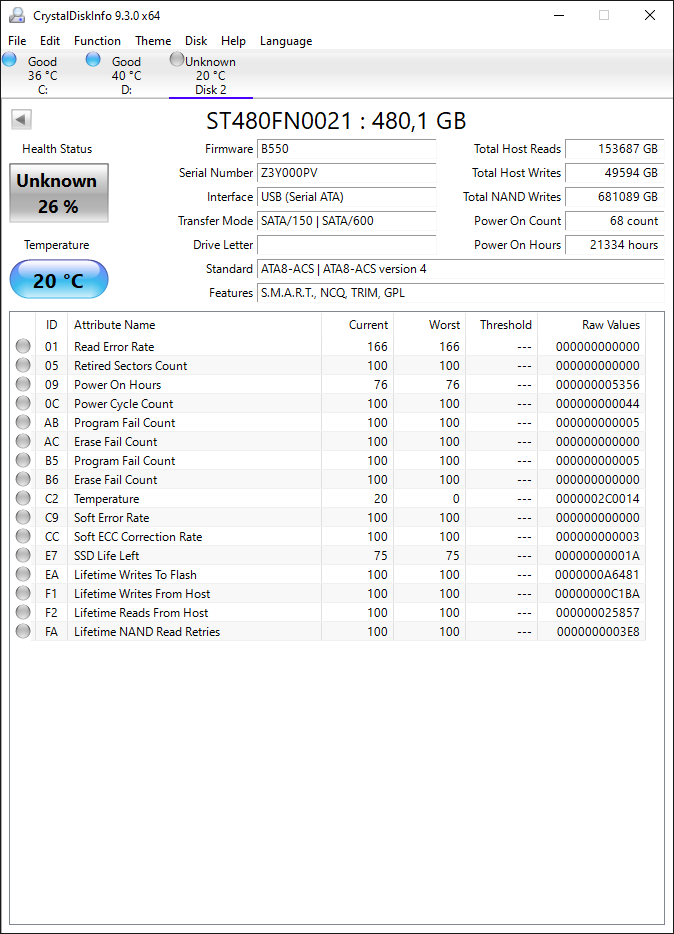The height and width of the screenshot is (934, 674).
Task: Click the Unknown 26 % health status button
Action: (x=59, y=193)
